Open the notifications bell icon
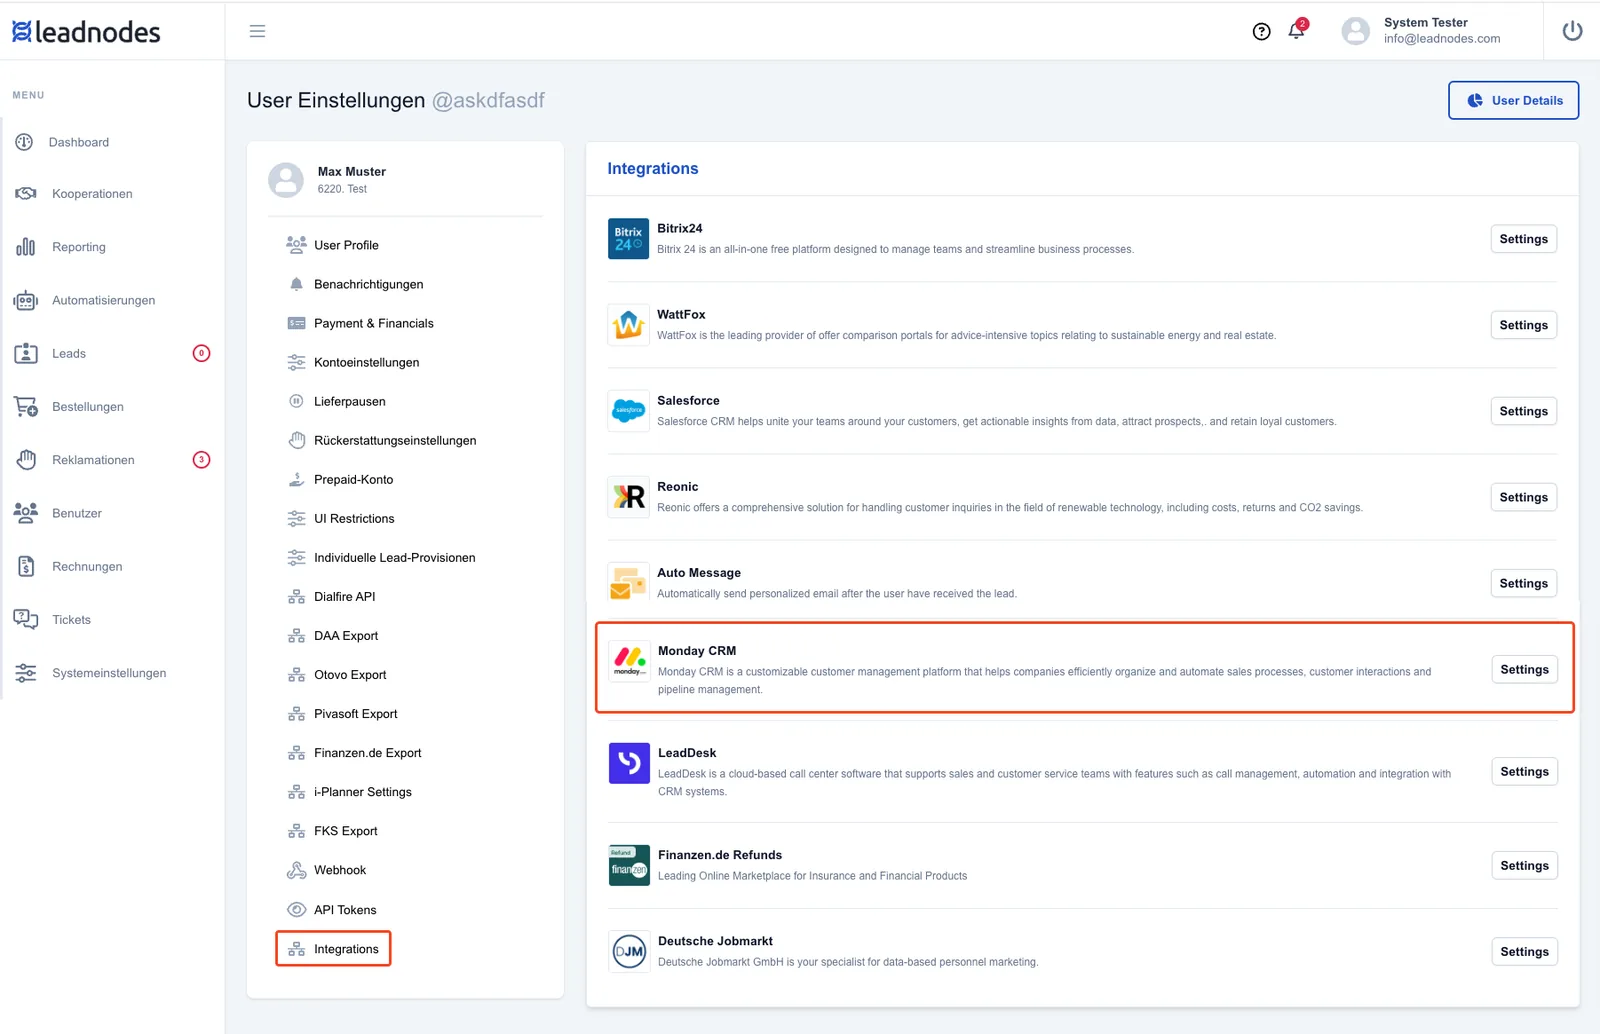 pyautogui.click(x=1297, y=30)
